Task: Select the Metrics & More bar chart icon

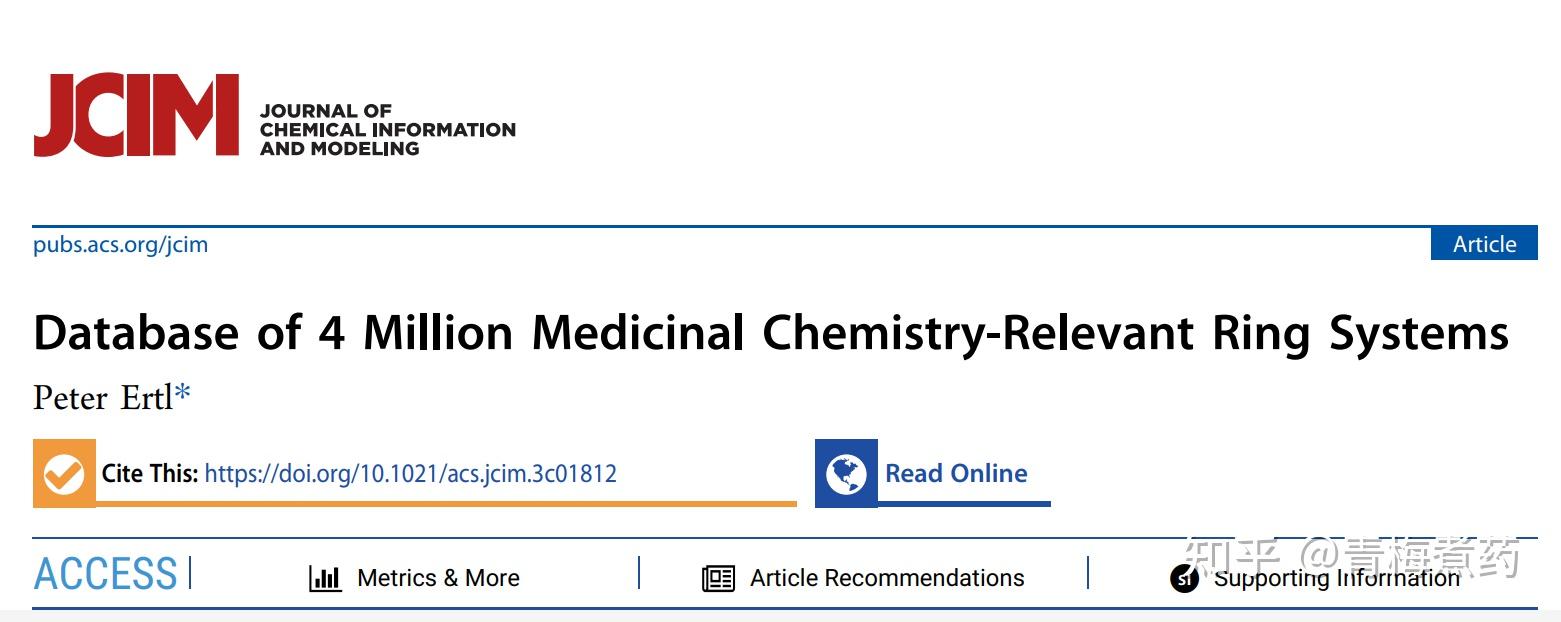Action: [x=325, y=578]
